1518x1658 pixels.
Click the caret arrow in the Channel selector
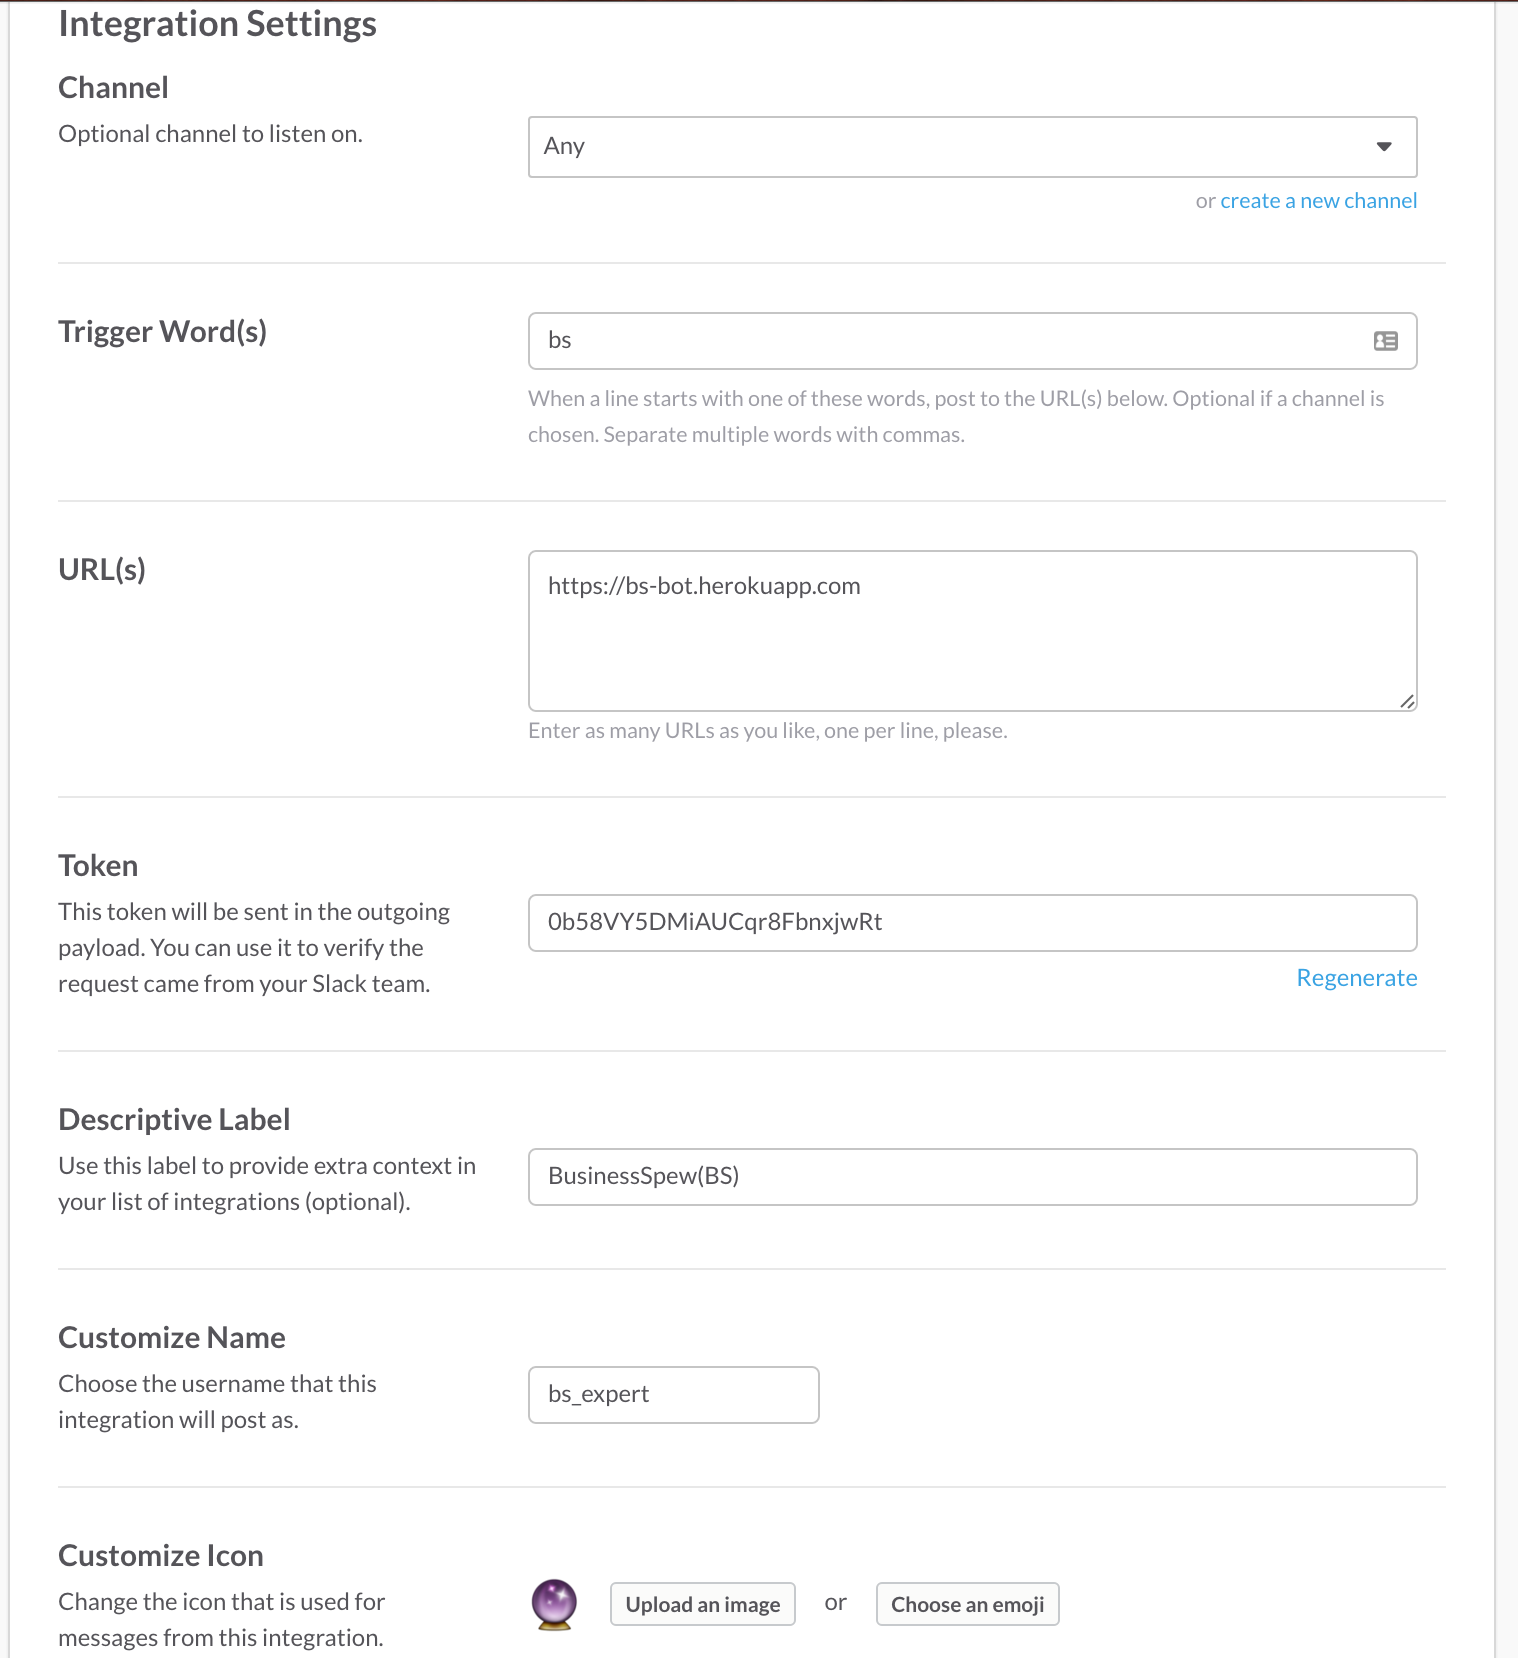[1384, 147]
